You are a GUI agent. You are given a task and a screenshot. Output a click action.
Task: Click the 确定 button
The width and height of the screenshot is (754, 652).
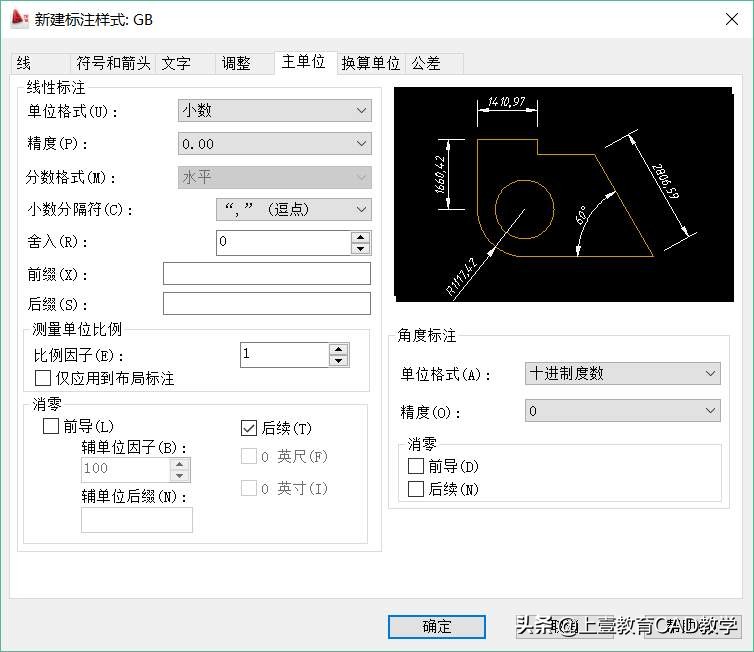(437, 627)
